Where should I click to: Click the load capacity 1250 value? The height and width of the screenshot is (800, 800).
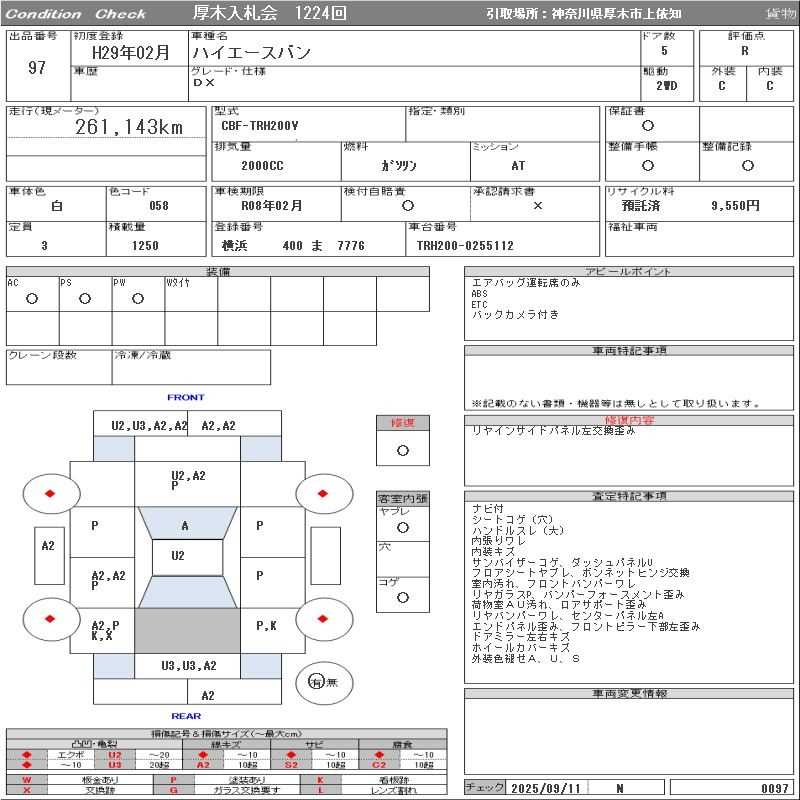(145, 245)
